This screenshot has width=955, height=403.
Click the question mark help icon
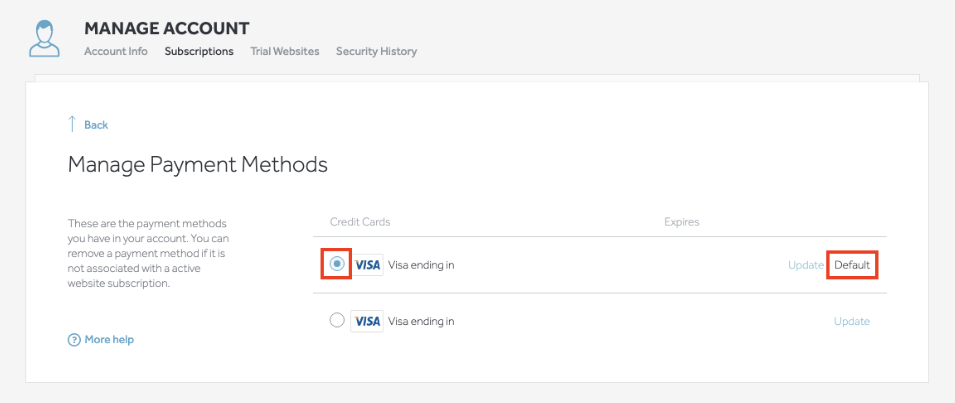(x=74, y=340)
